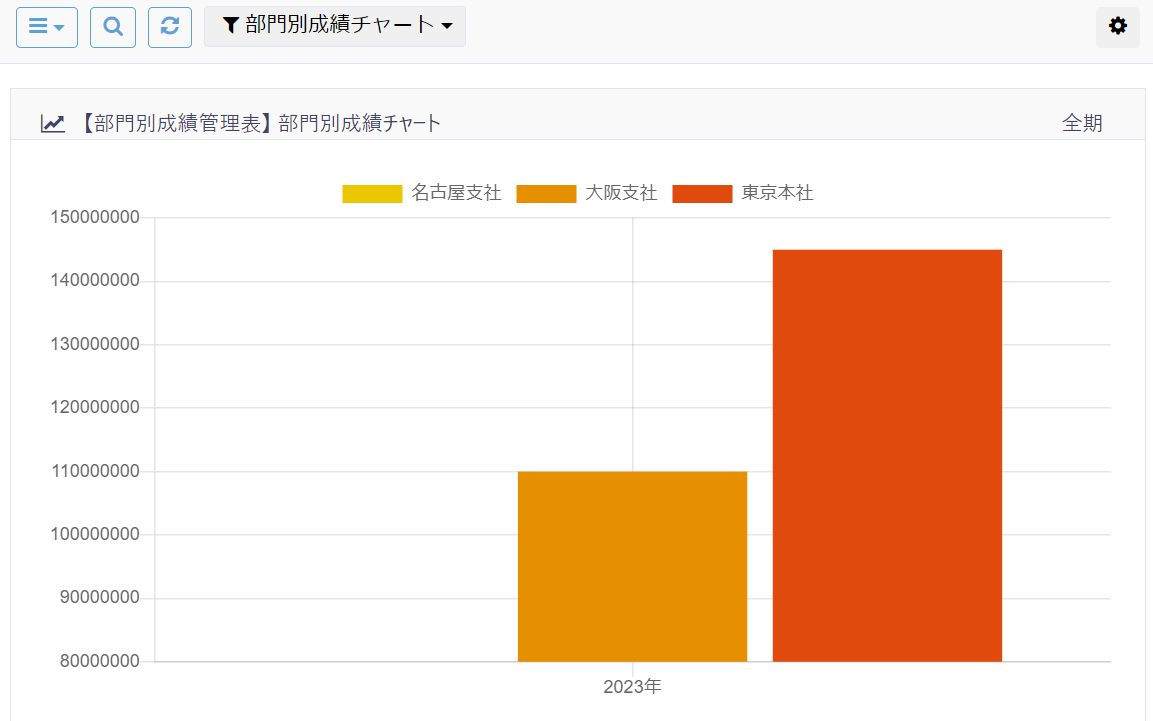Click the refresh arrows icon
This screenshot has height=721, width=1153.
[x=170, y=27]
